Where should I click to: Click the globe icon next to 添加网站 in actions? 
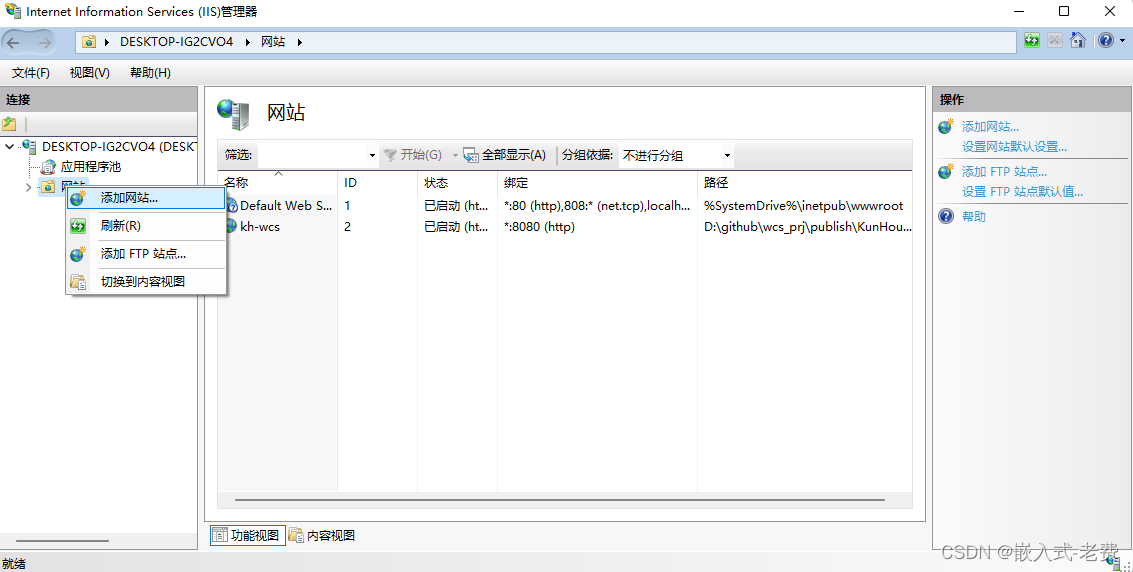point(947,126)
